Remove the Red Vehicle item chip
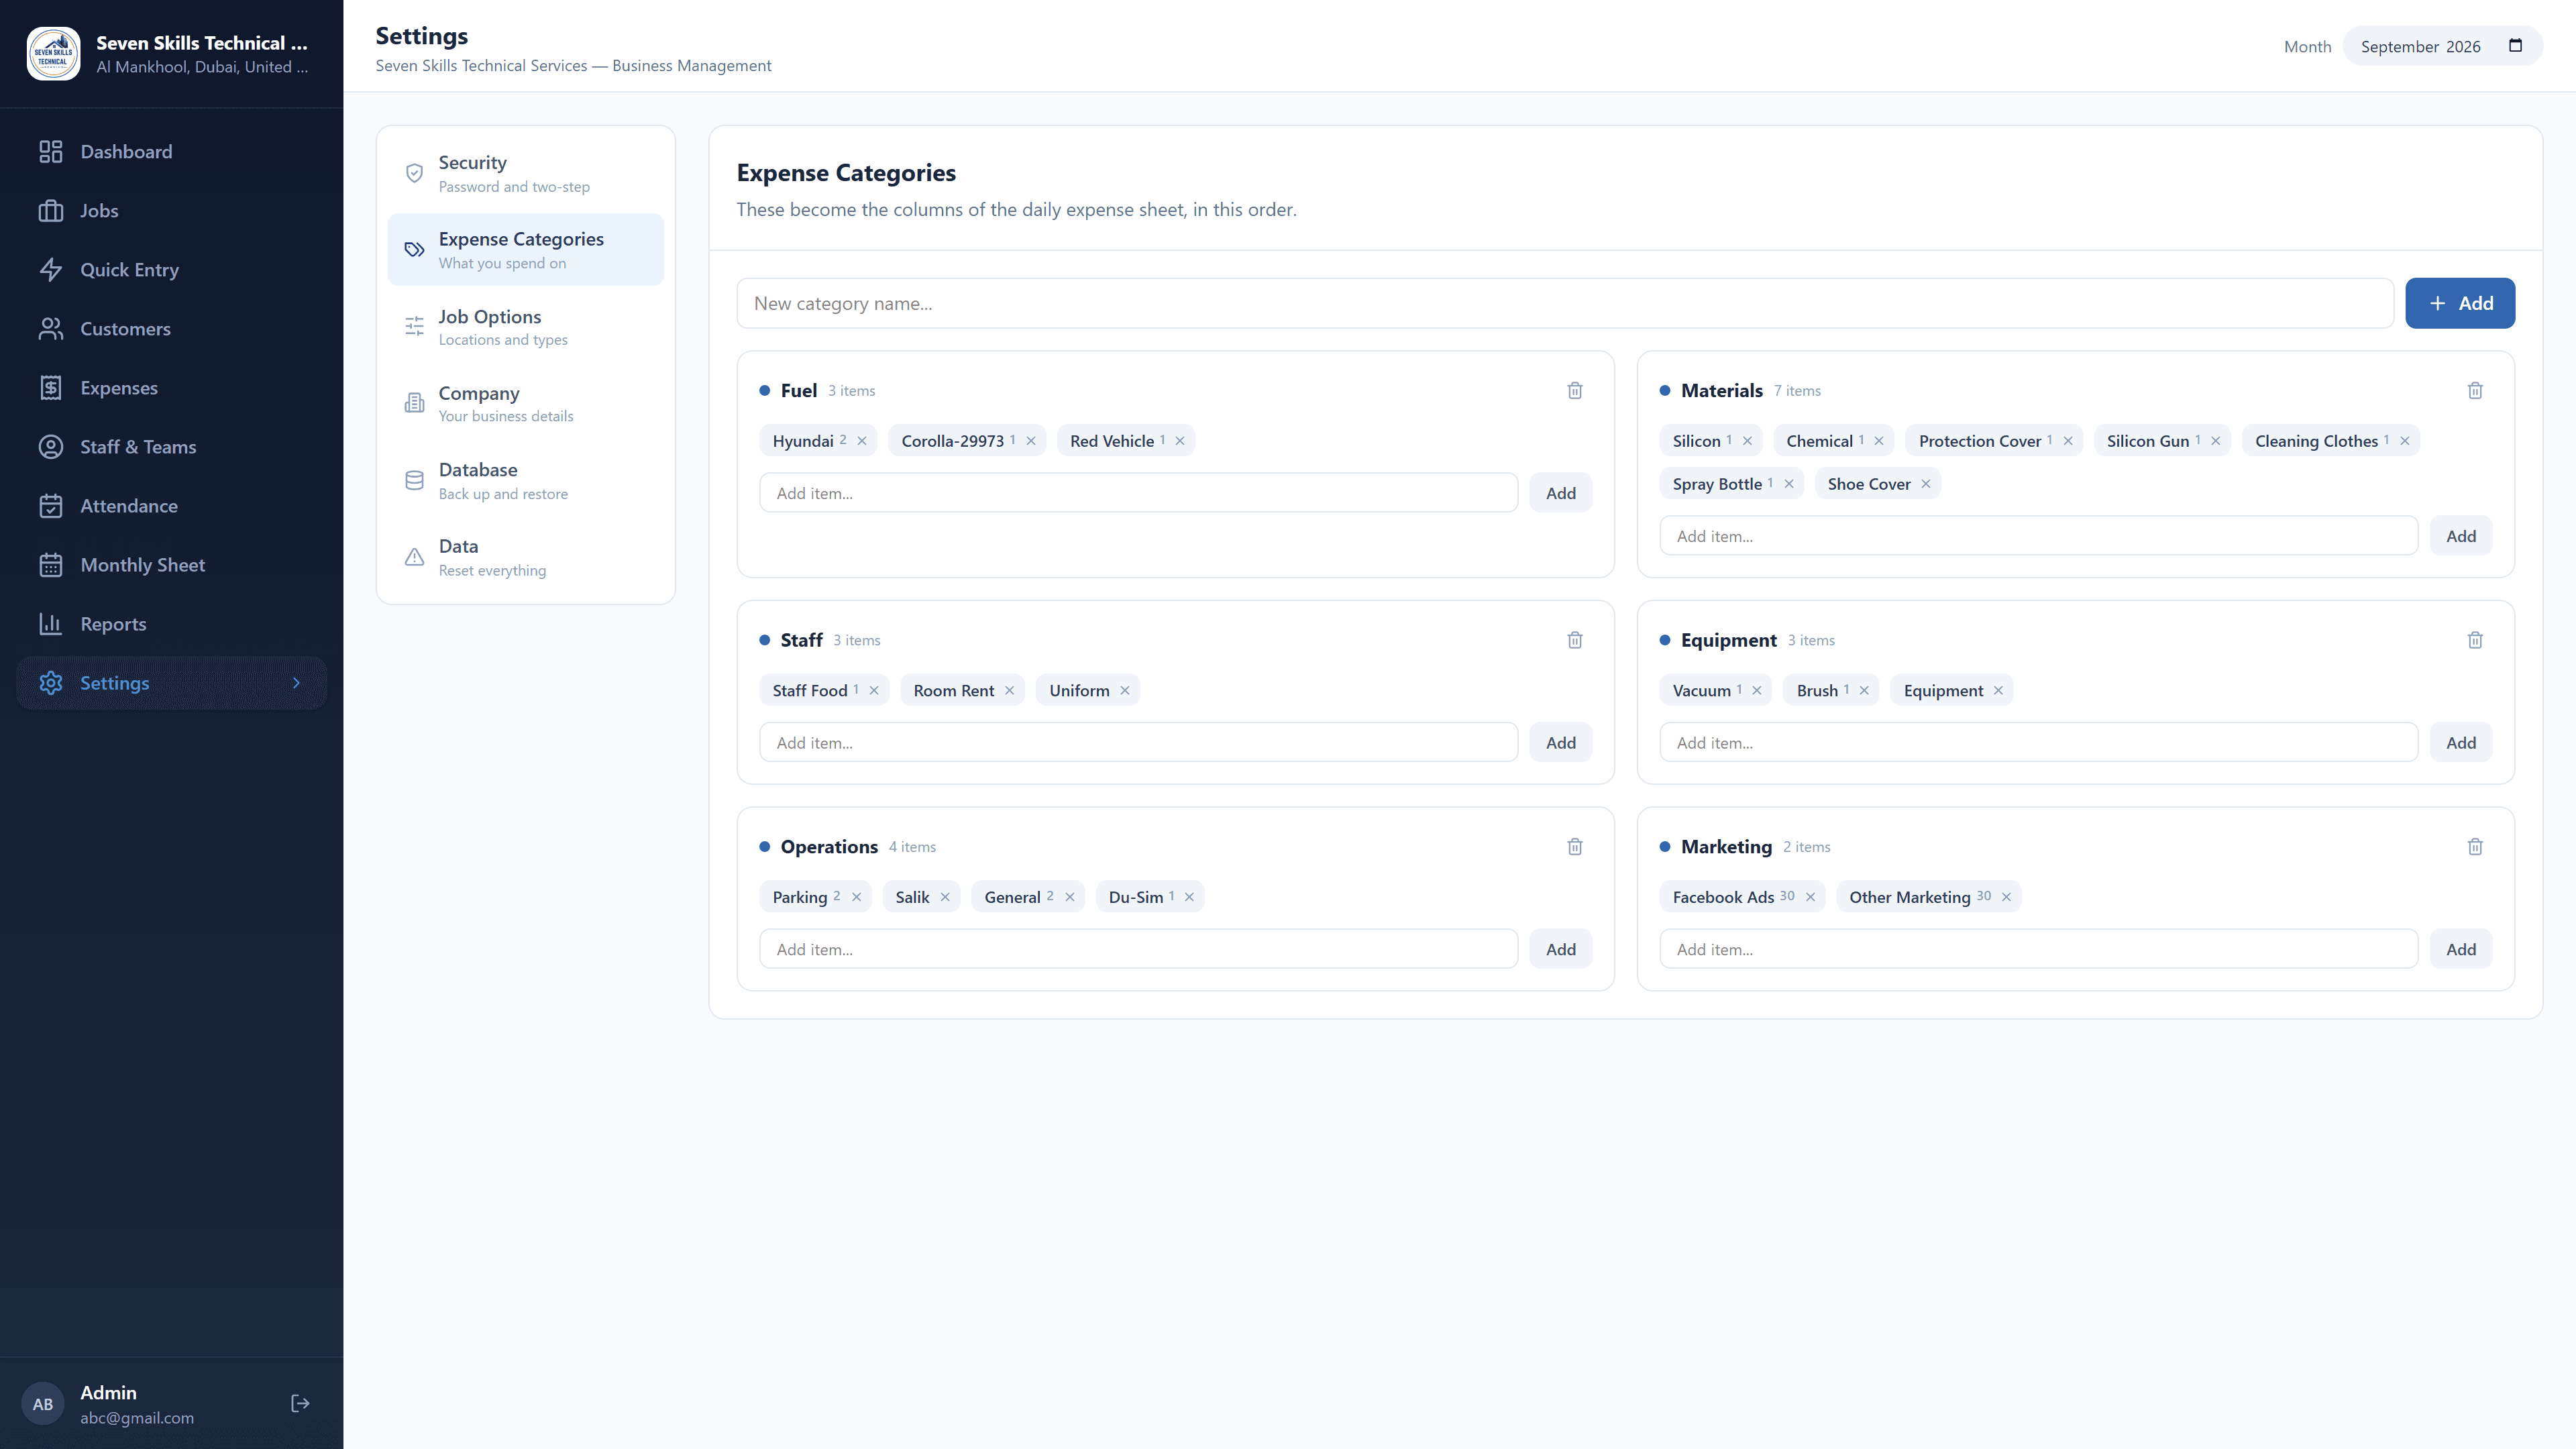This screenshot has height=1449, width=2576. [1180, 441]
